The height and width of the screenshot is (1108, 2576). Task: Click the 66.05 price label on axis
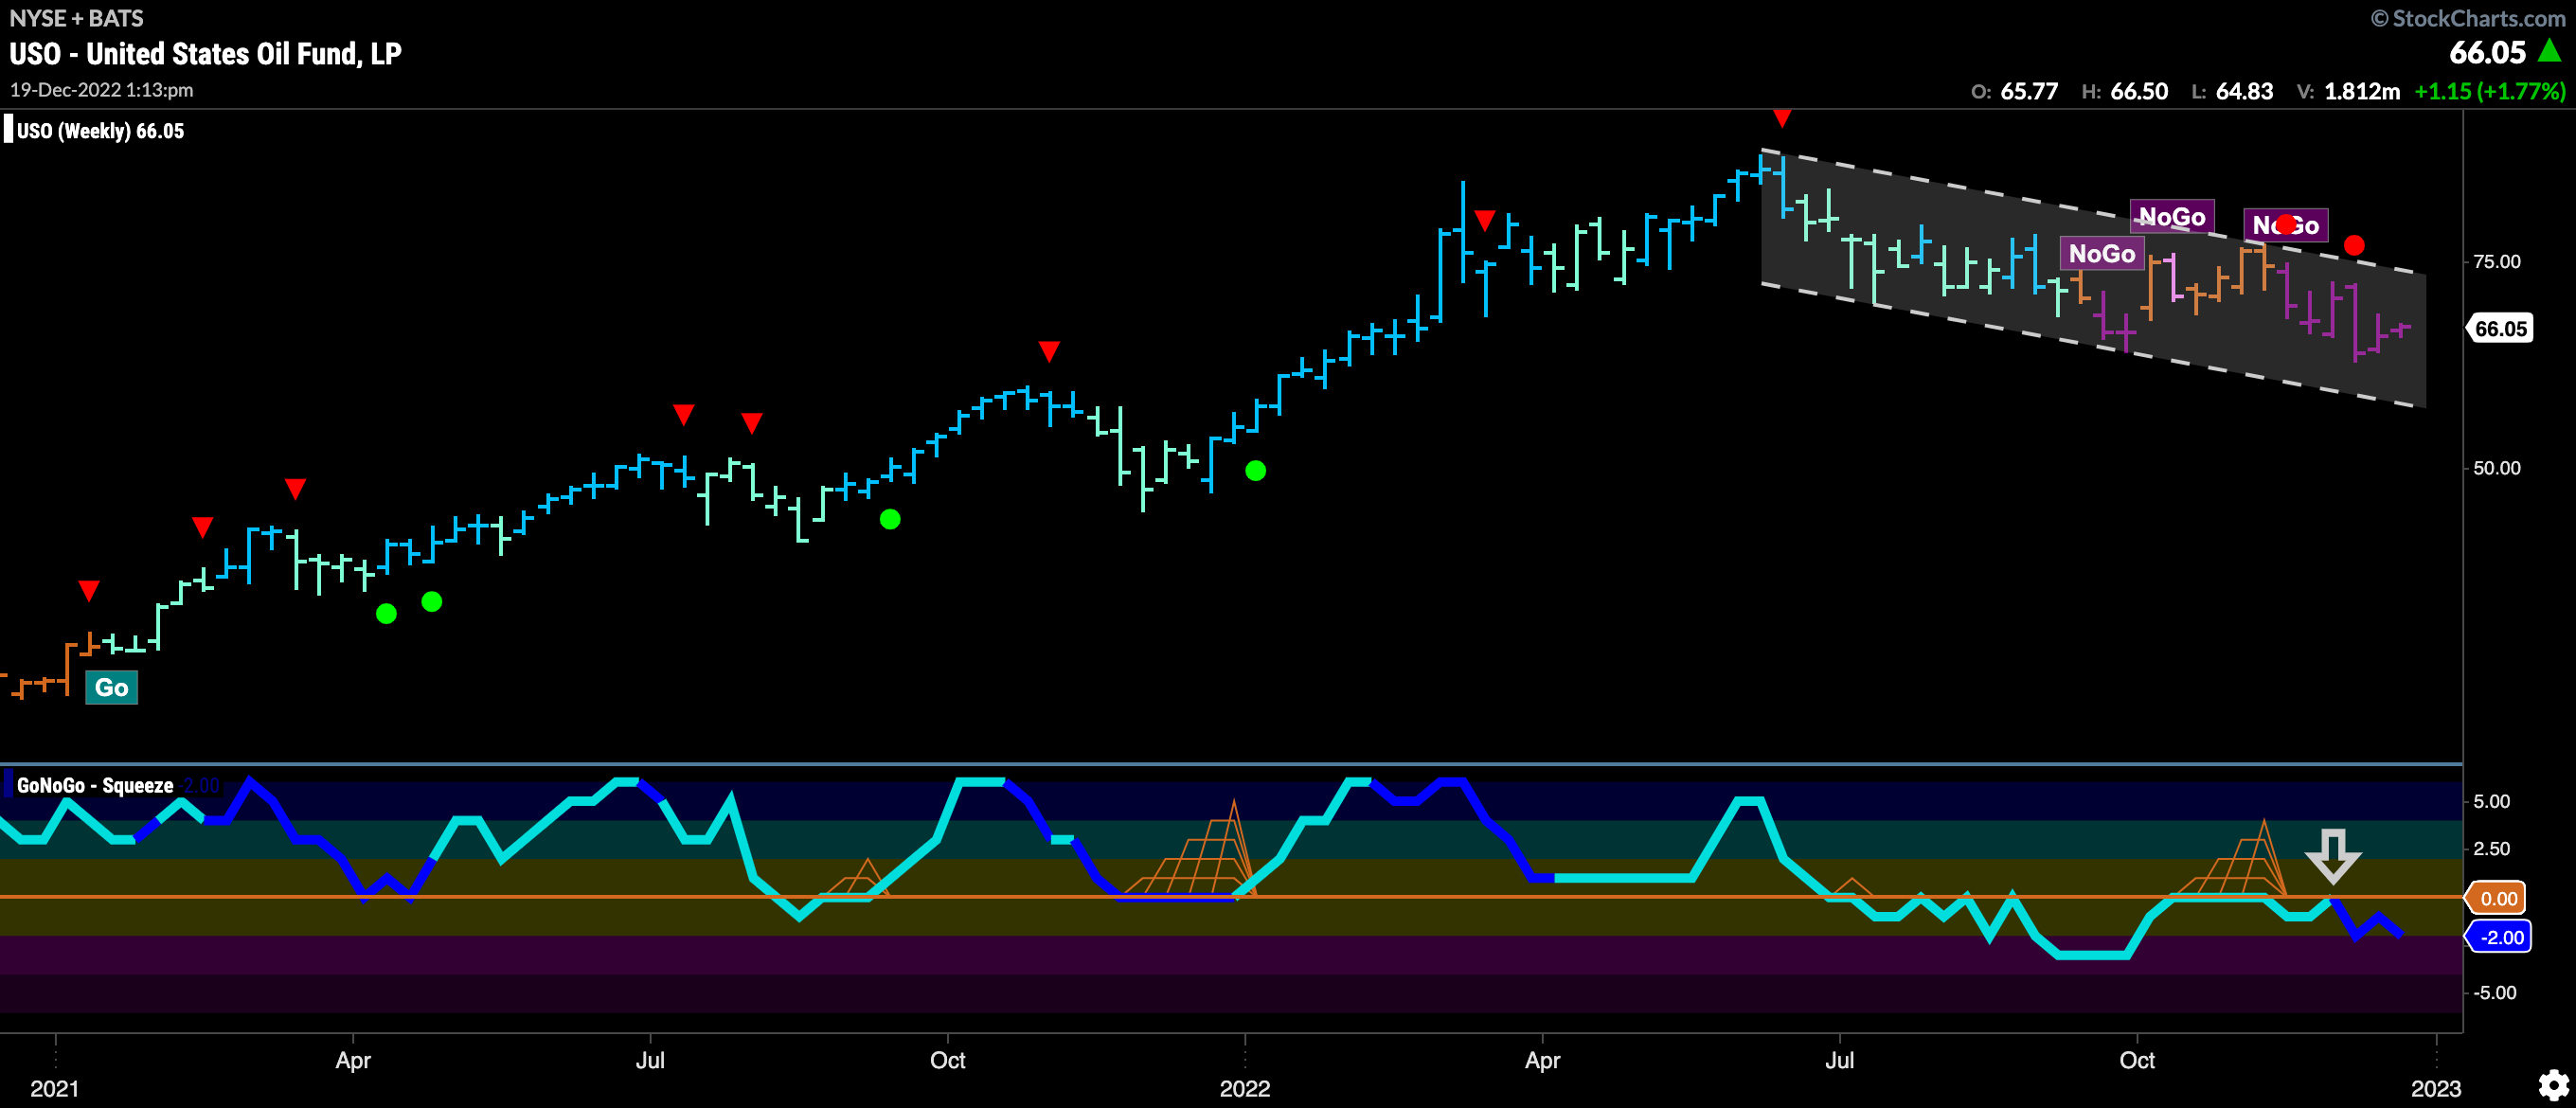click(x=2500, y=329)
